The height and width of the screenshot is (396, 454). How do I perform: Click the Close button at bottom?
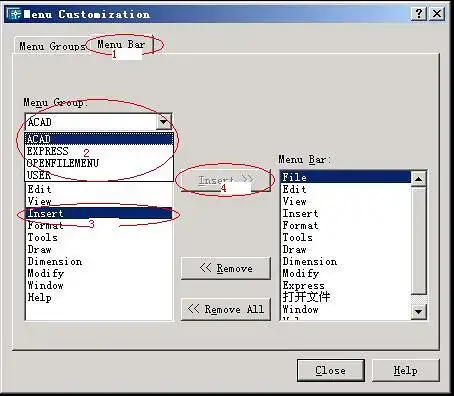point(330,370)
